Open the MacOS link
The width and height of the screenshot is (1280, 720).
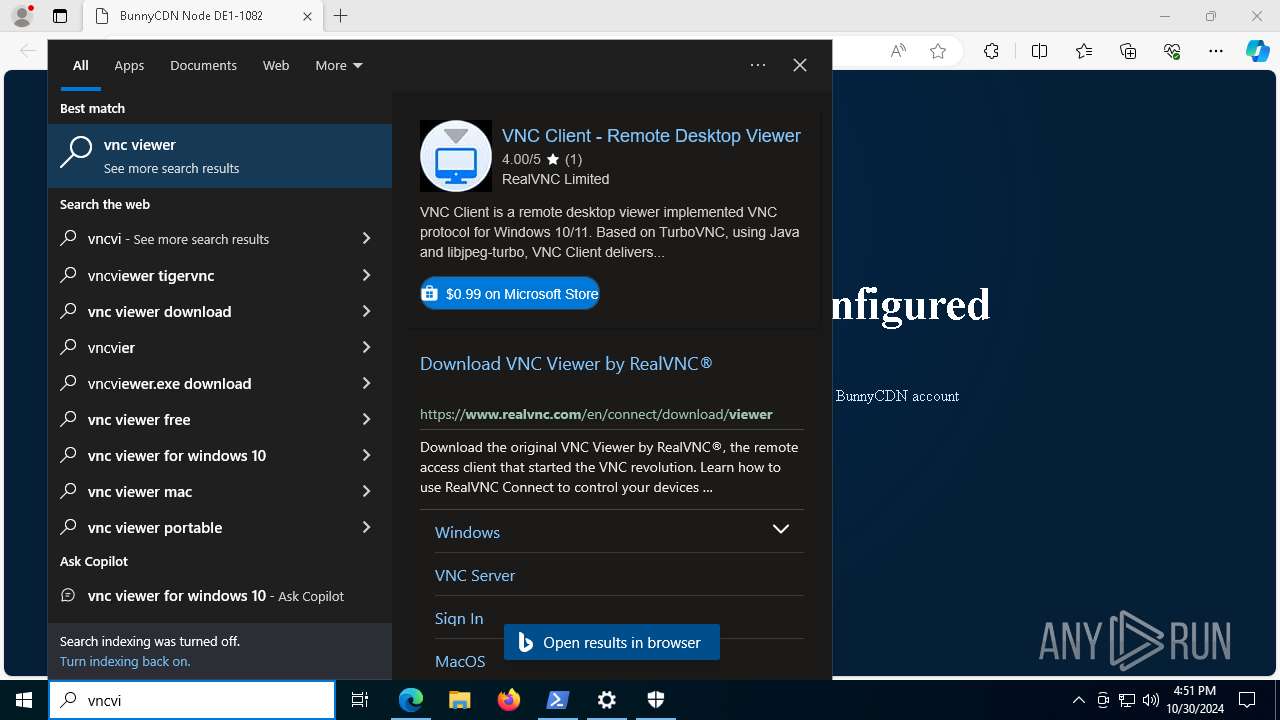460,661
